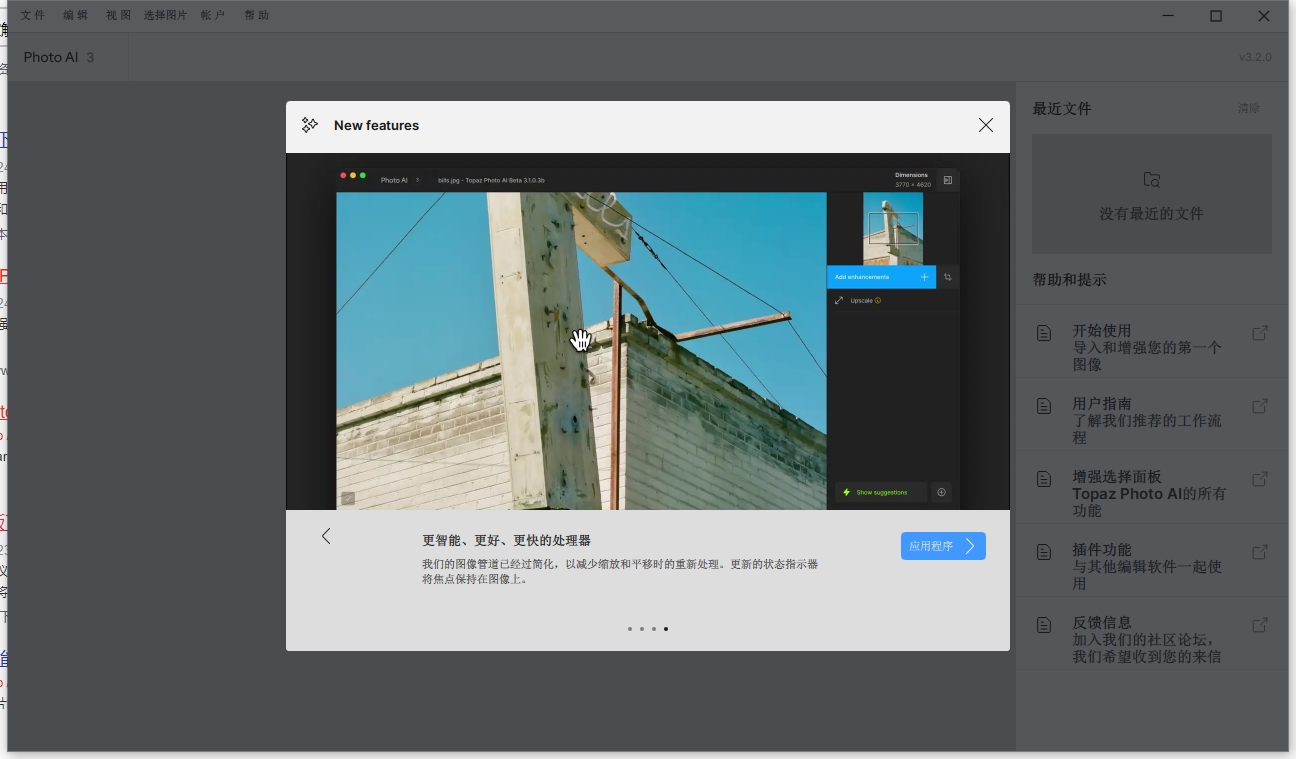Click Add enhancements in the preview image
The height and width of the screenshot is (759, 1296).
(x=881, y=277)
